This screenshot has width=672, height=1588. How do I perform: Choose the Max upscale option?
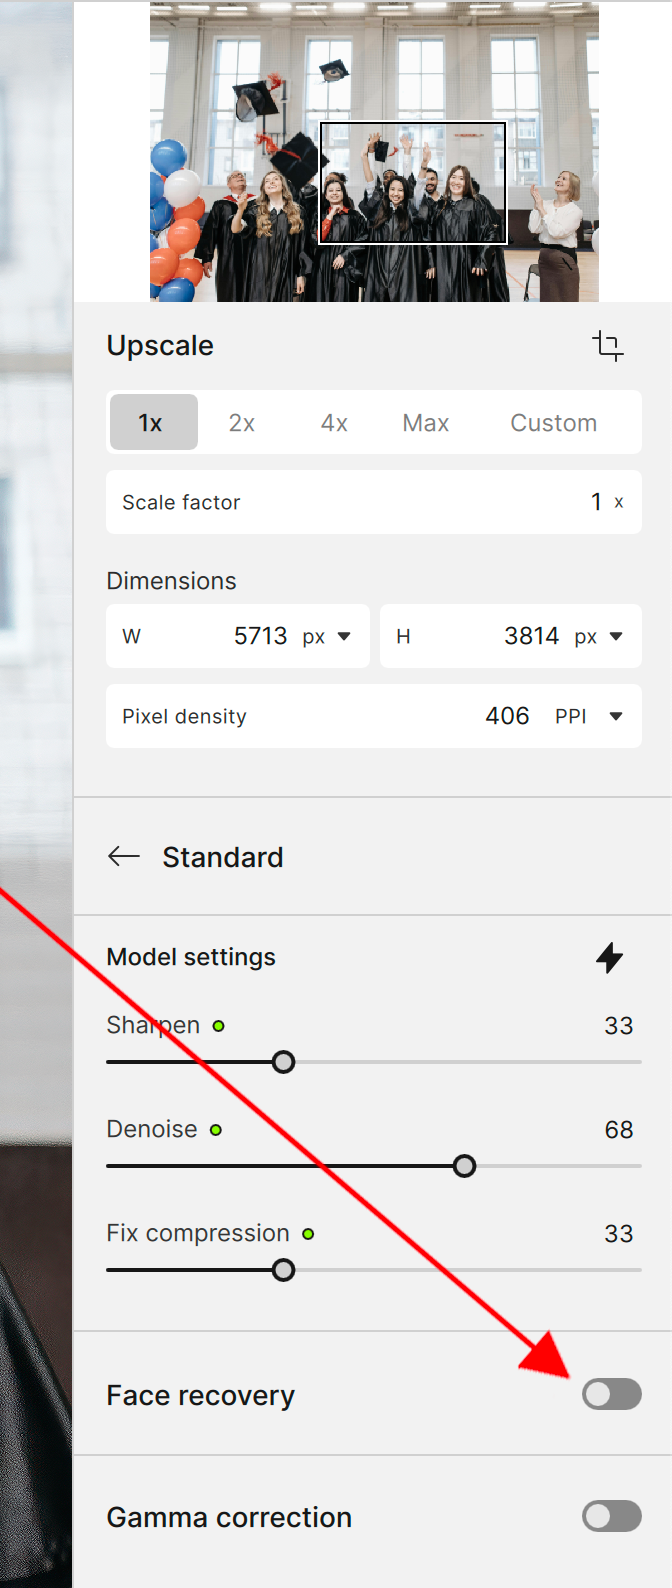(426, 423)
